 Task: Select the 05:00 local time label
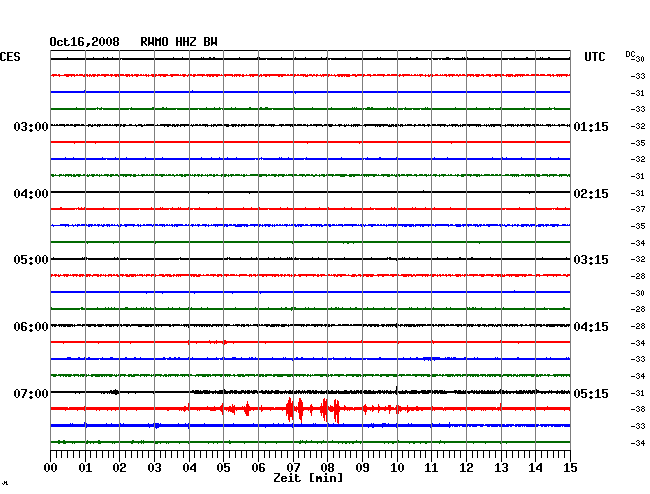click(x=31, y=260)
